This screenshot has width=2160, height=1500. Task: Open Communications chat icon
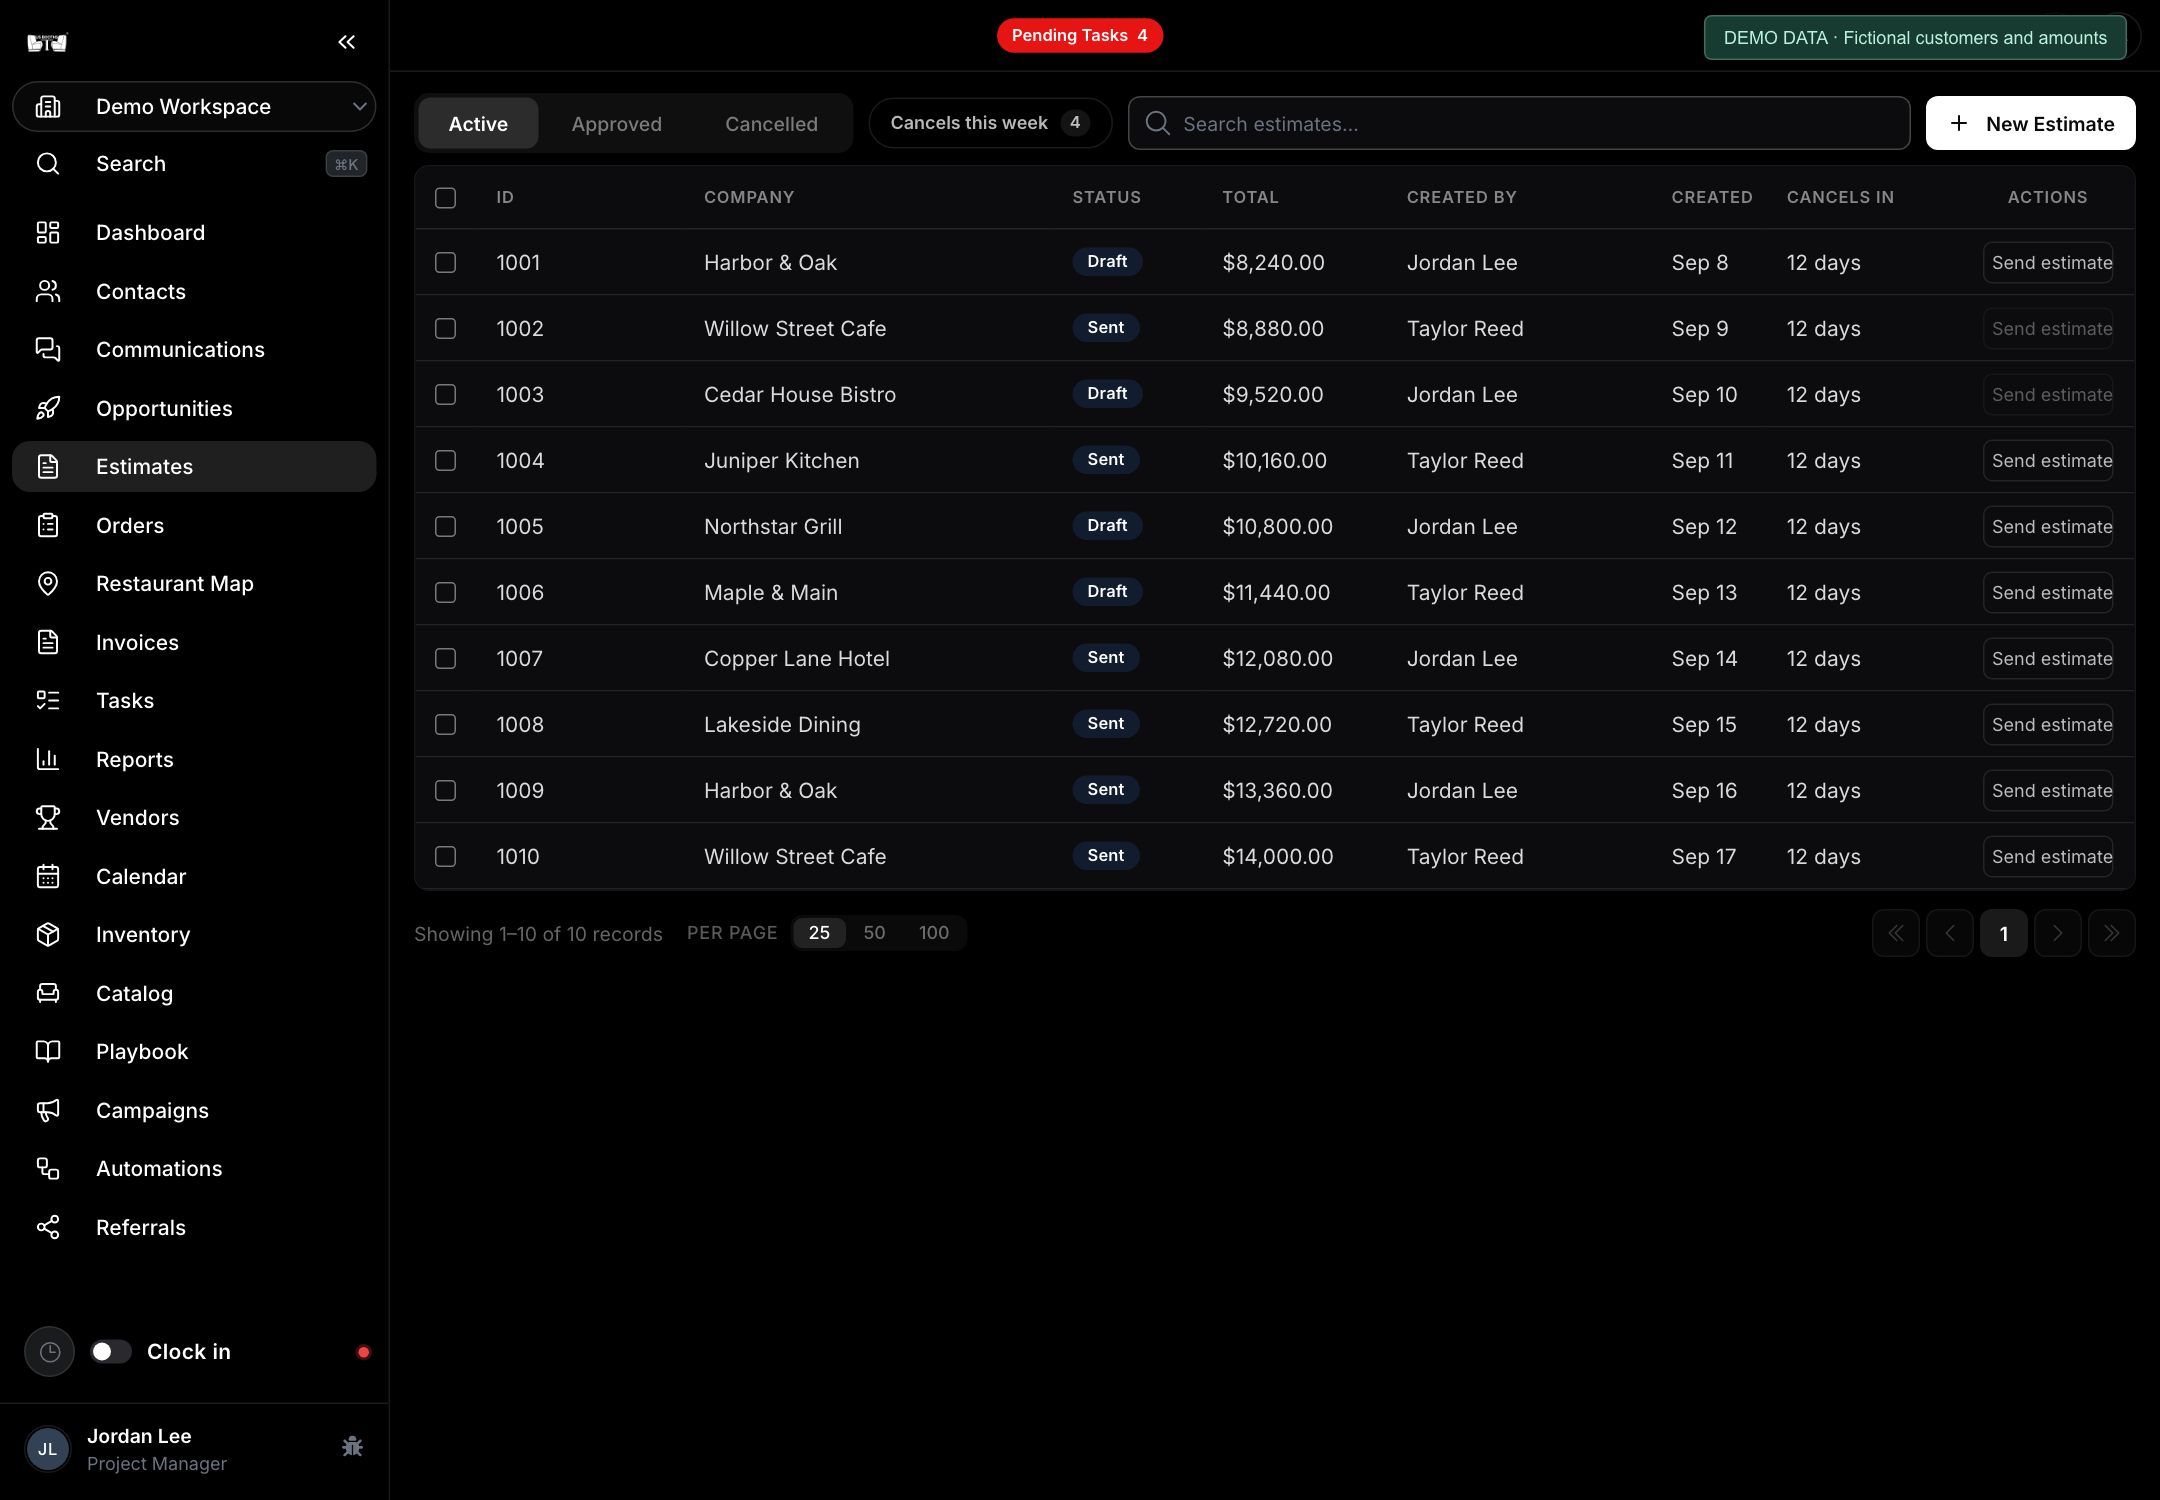pyautogui.click(x=48, y=350)
